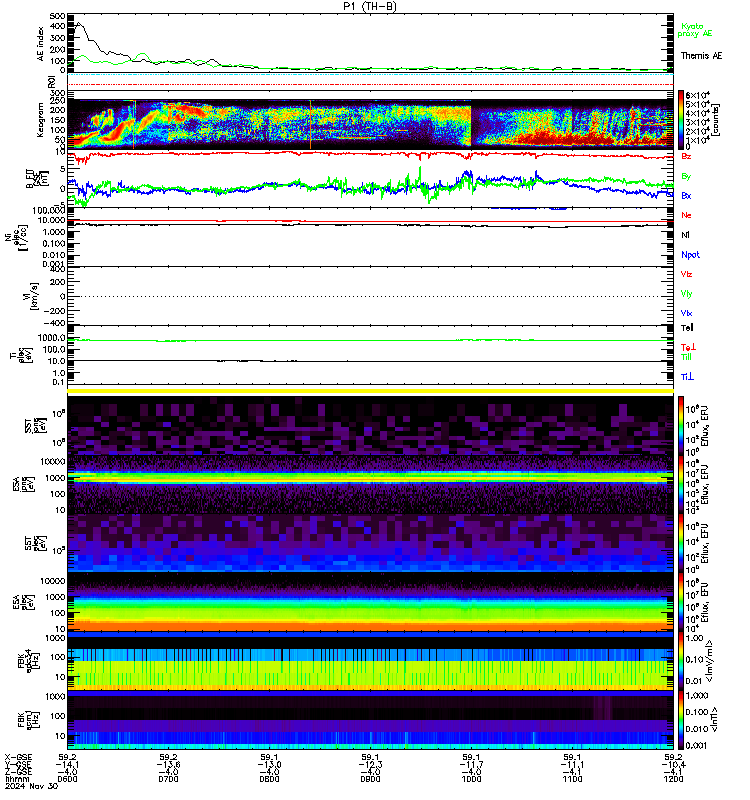Screen dimensions: 750x800
Task: Click the nT color bar beside FBK scm panel
Action: (x=681, y=720)
